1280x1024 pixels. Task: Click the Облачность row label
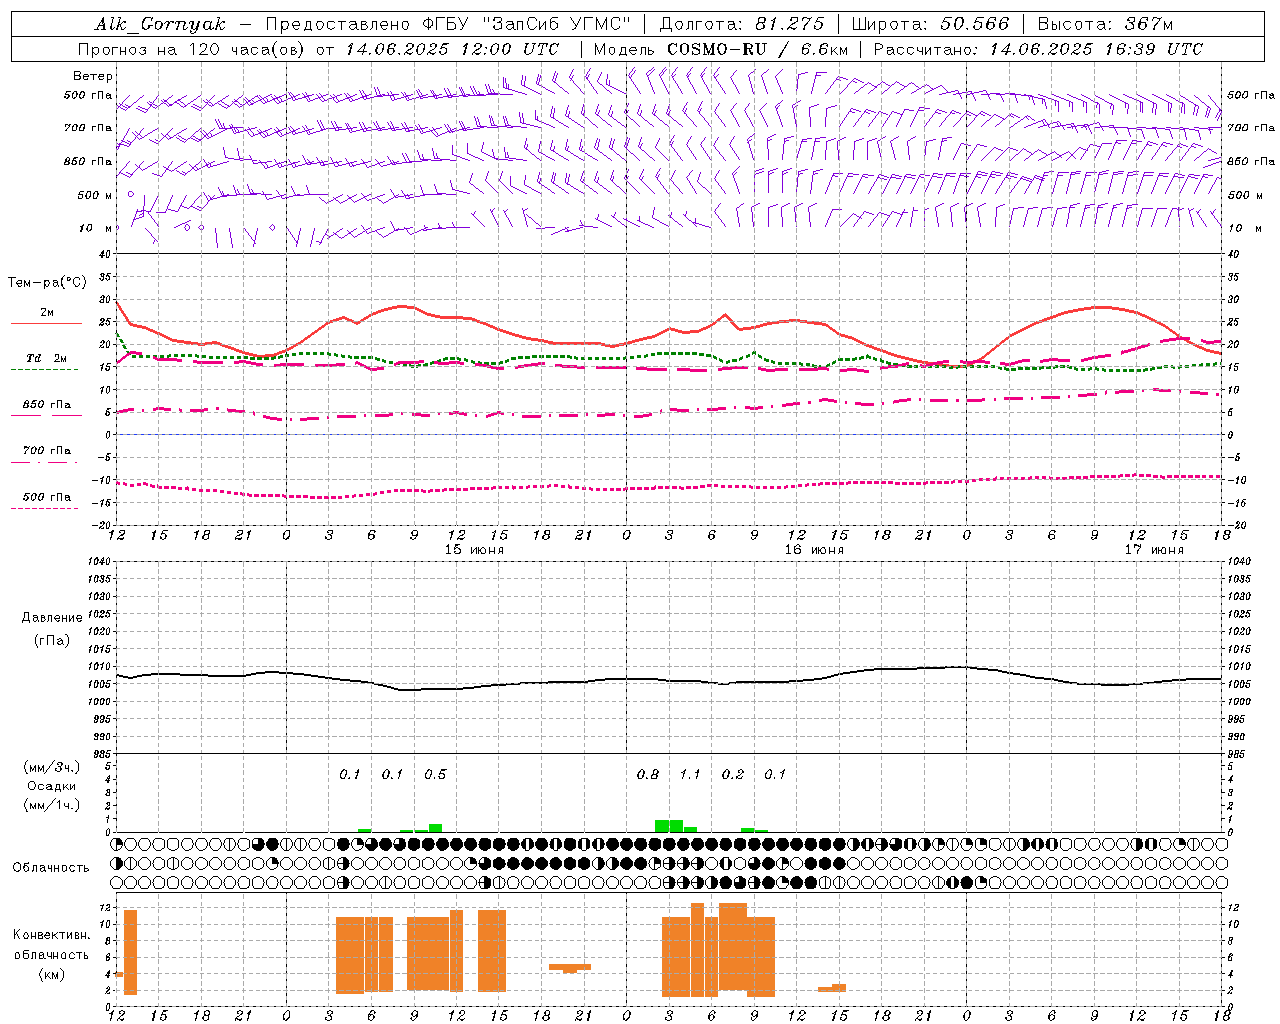pyautogui.click(x=51, y=868)
